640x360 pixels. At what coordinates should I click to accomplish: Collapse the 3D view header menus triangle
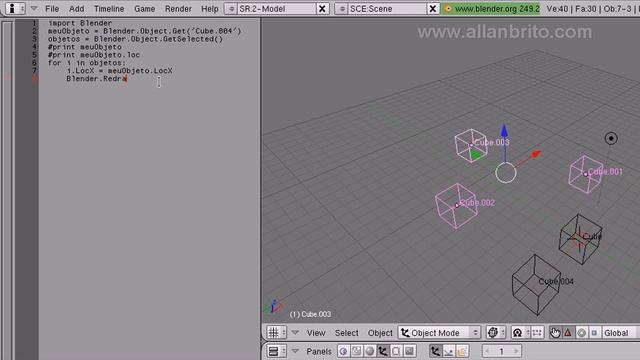tap(295, 333)
